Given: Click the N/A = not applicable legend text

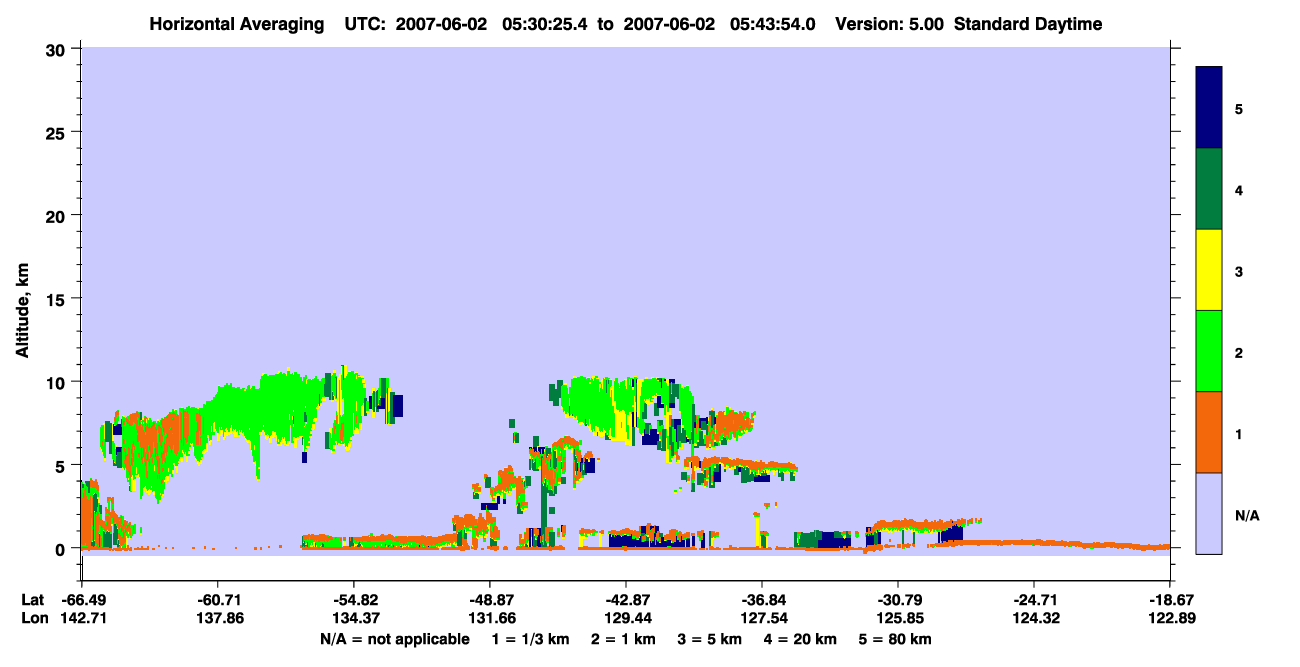Looking at the screenshot, I should coord(394,639).
